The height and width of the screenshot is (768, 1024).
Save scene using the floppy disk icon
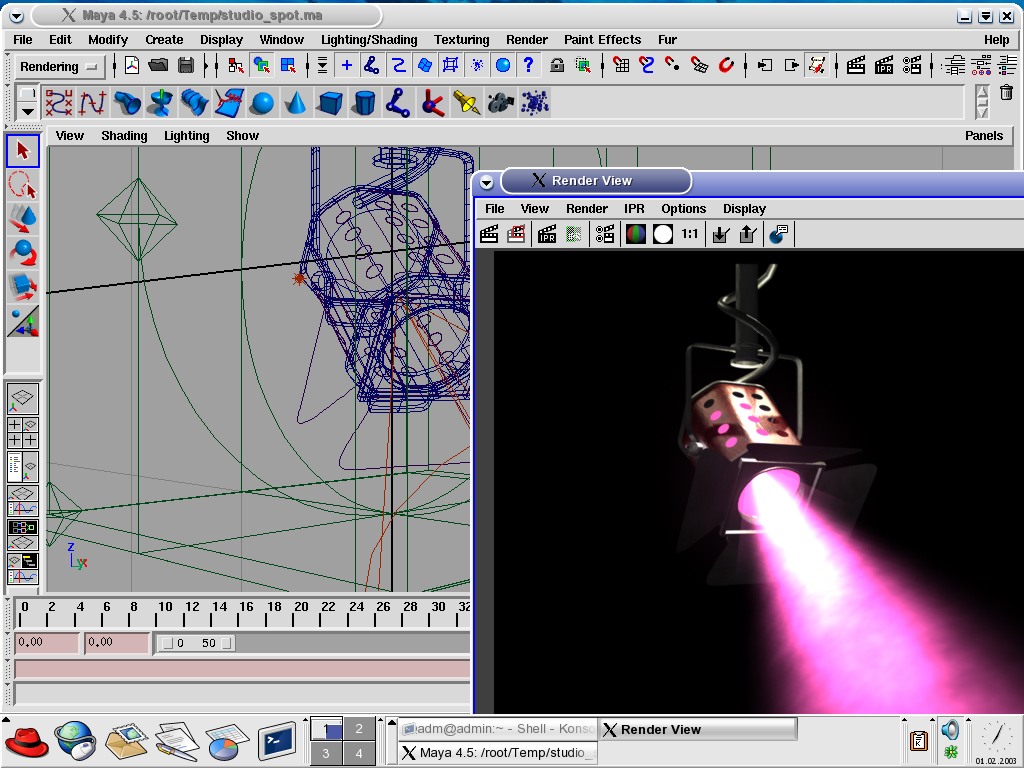[185, 65]
